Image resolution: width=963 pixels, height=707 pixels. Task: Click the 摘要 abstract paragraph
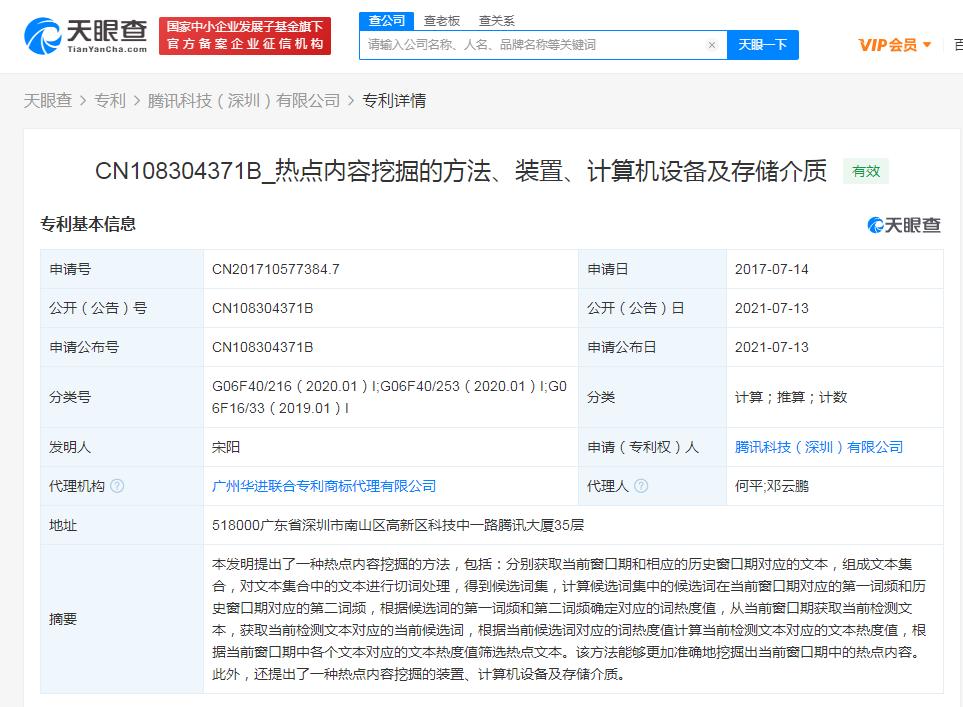(x=569, y=619)
